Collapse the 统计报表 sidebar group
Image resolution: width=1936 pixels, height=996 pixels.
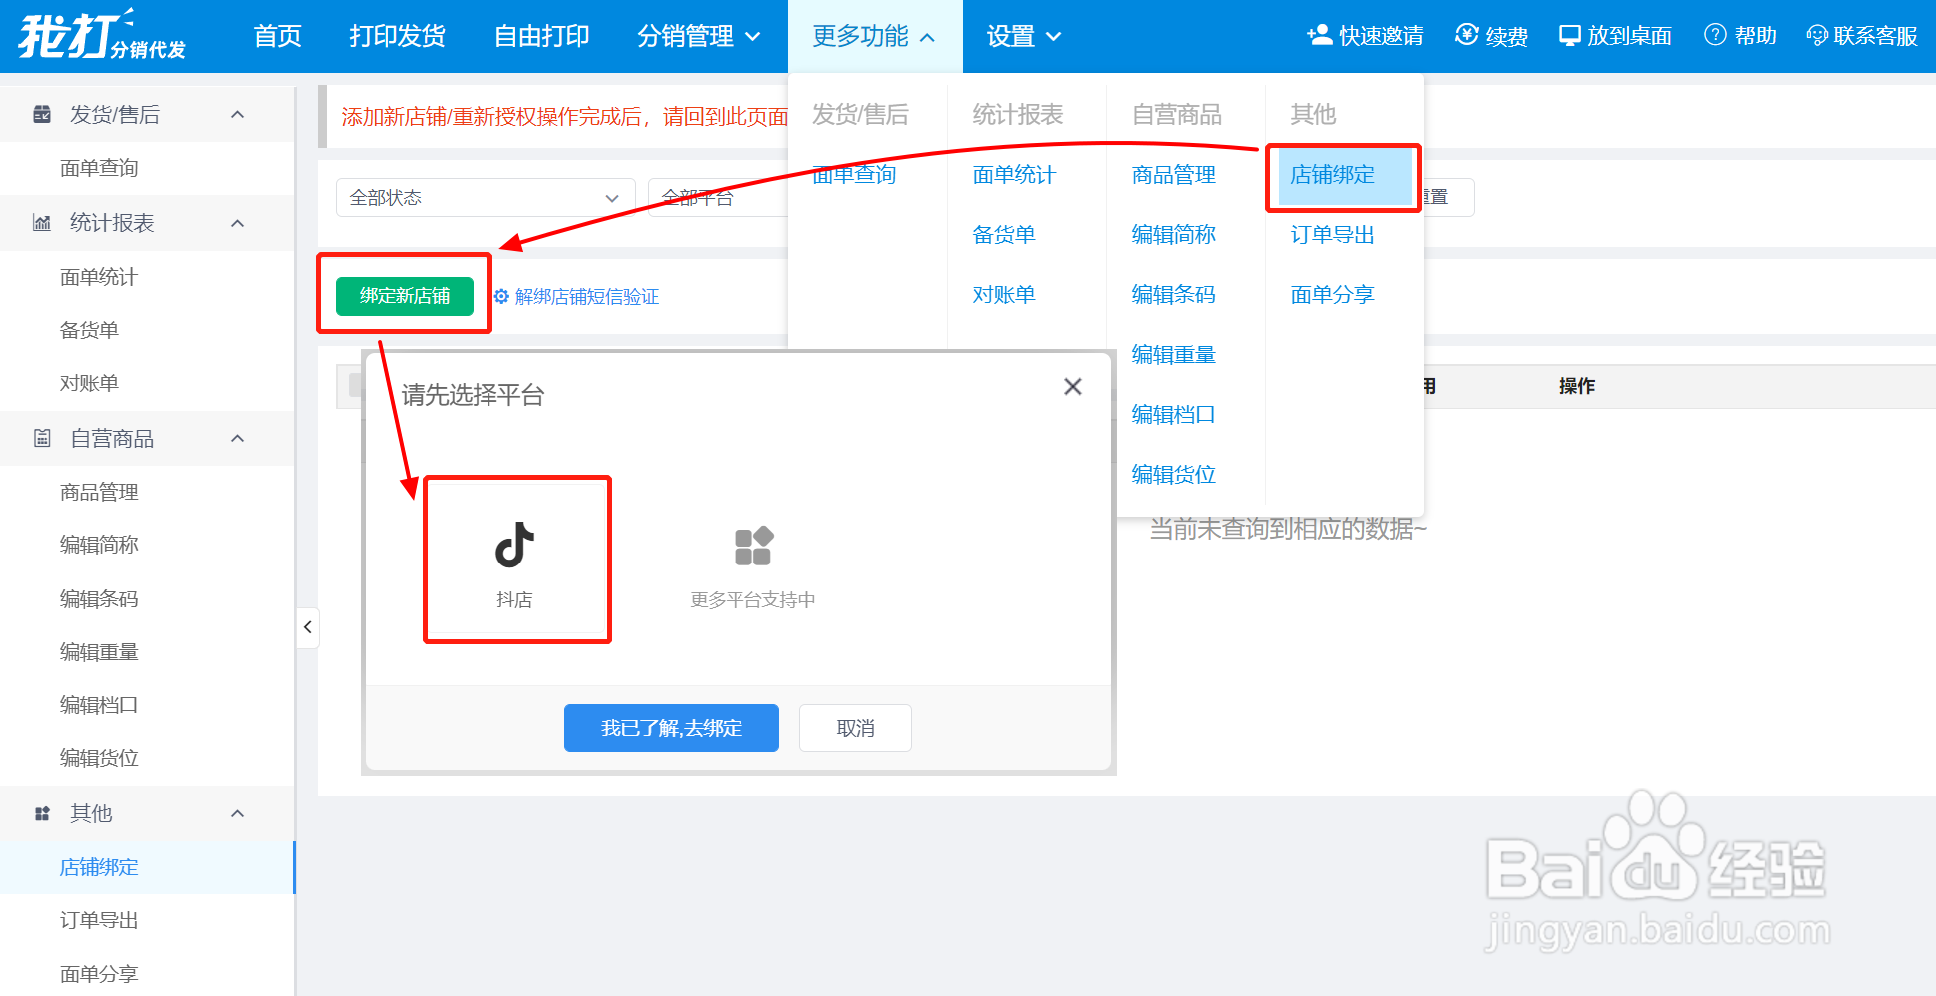pos(237,223)
